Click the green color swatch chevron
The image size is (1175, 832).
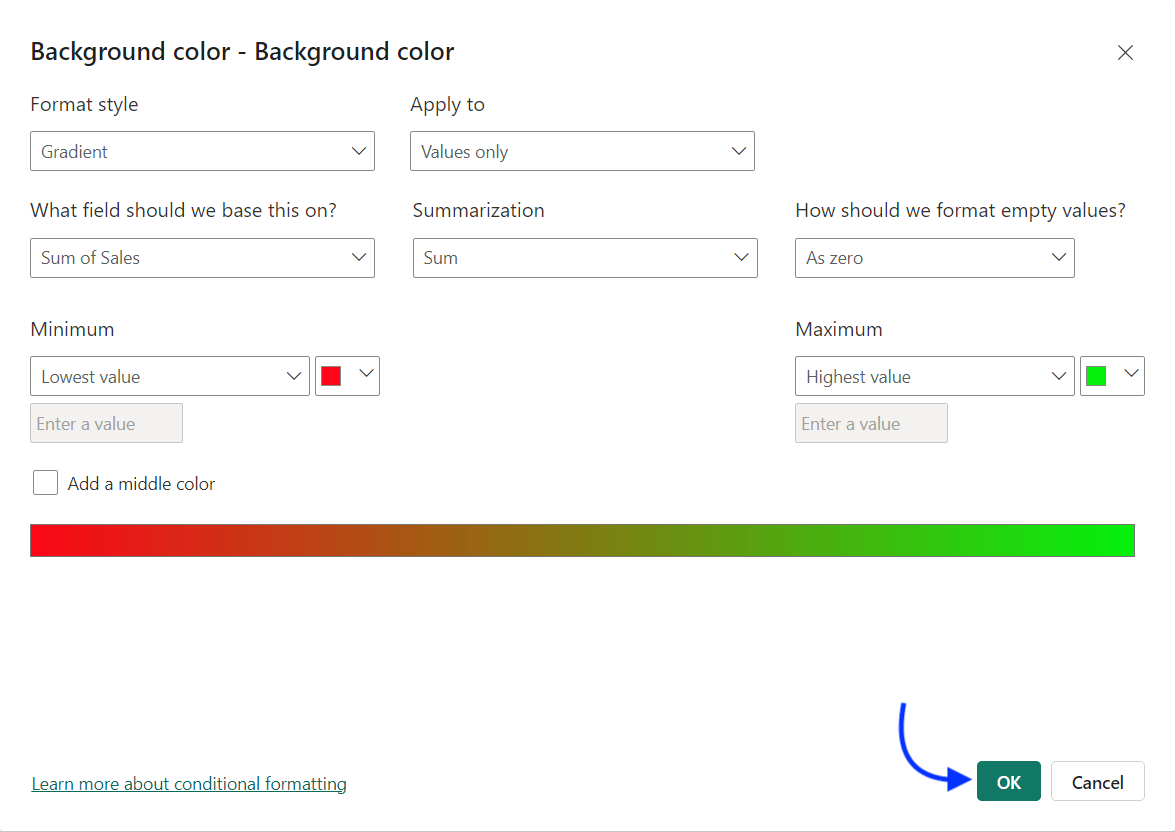[x=1130, y=376]
